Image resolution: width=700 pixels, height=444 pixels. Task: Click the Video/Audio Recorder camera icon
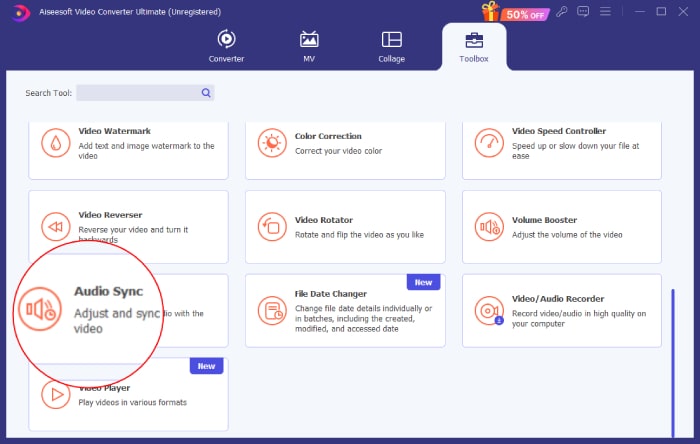tap(489, 311)
